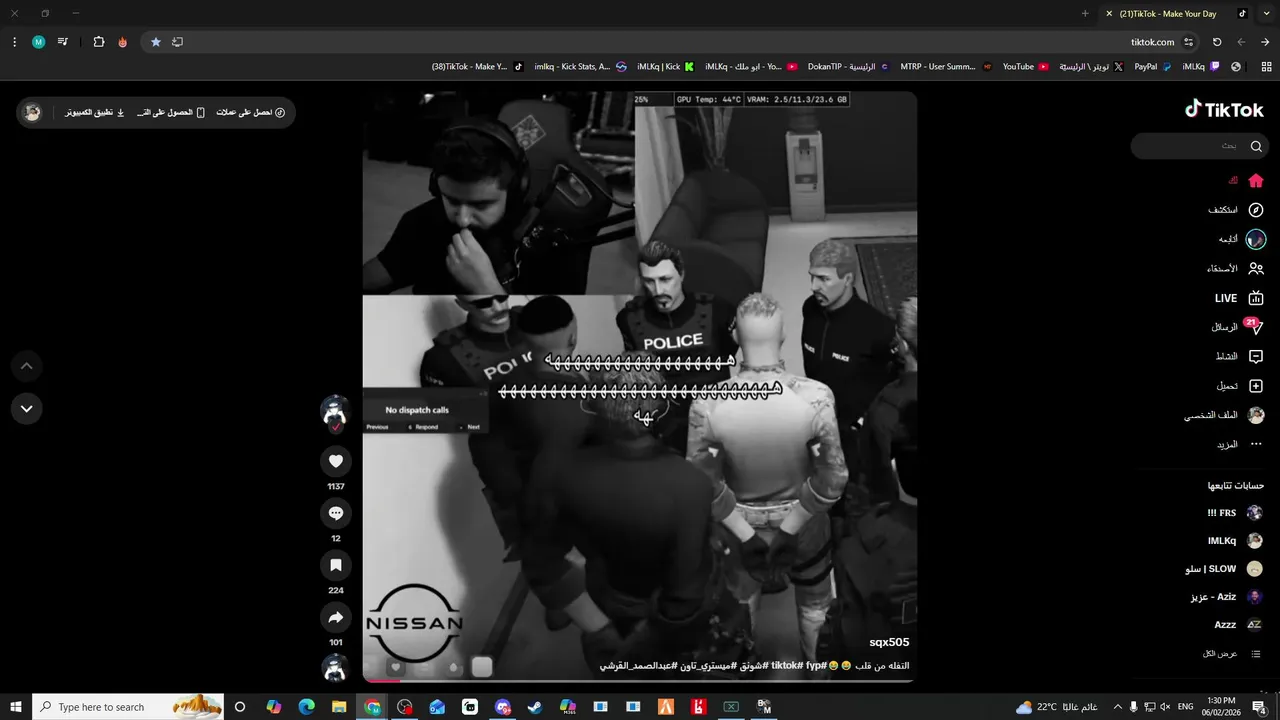Click the TikTok search field
Screen dimensions: 1280x720
pyautogui.click(x=1200, y=146)
